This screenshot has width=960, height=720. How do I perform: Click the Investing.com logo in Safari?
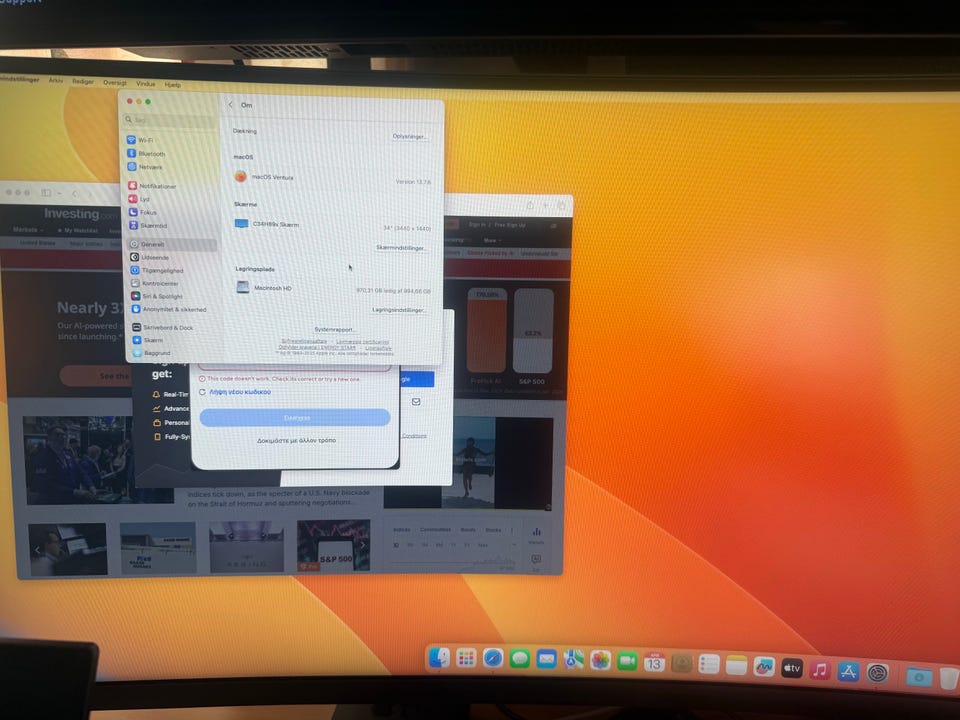[x=80, y=214]
